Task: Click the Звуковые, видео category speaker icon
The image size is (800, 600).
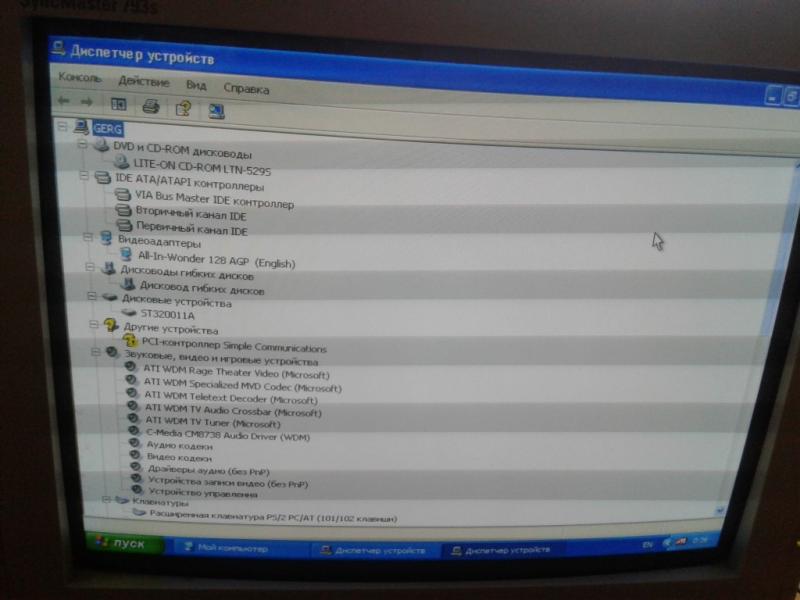Action: point(112,352)
